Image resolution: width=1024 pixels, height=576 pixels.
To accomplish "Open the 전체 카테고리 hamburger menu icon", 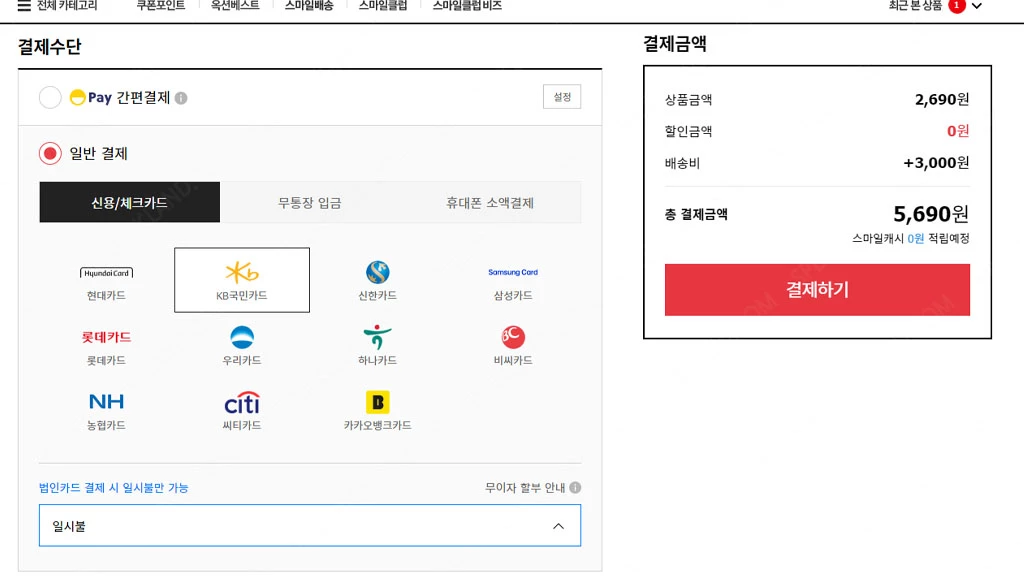I will pyautogui.click(x=24, y=6).
